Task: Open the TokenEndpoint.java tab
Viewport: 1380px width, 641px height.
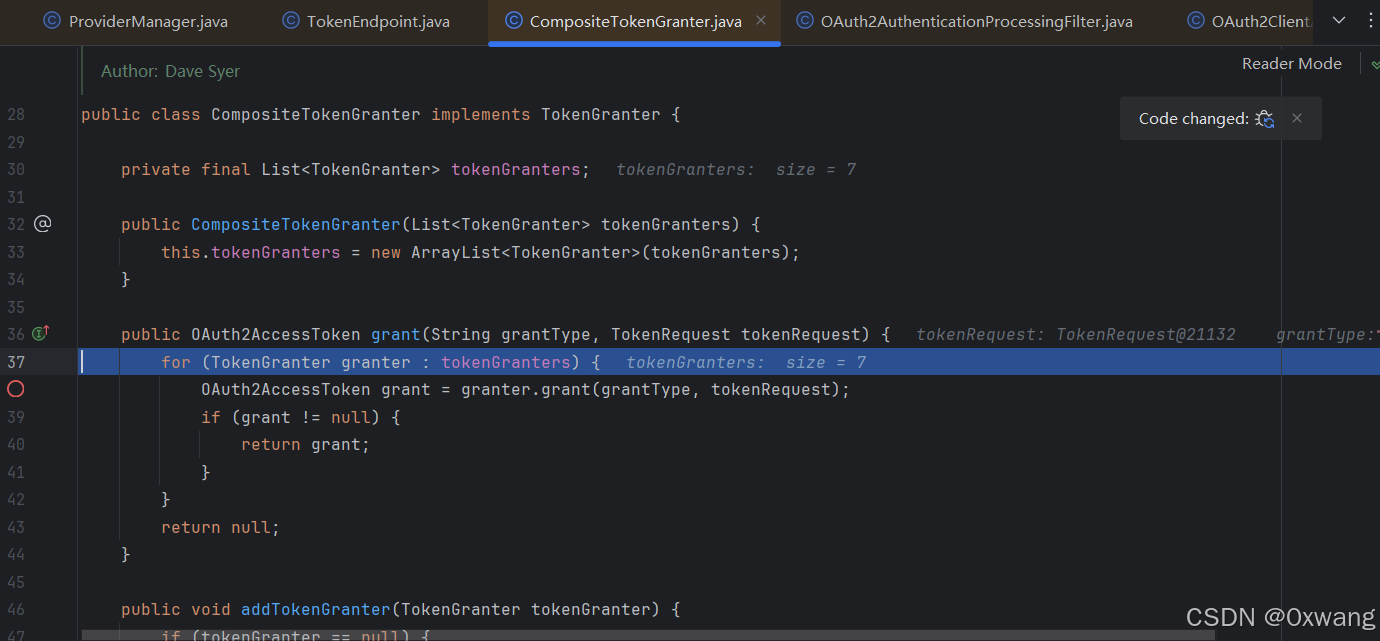Action: point(365,21)
